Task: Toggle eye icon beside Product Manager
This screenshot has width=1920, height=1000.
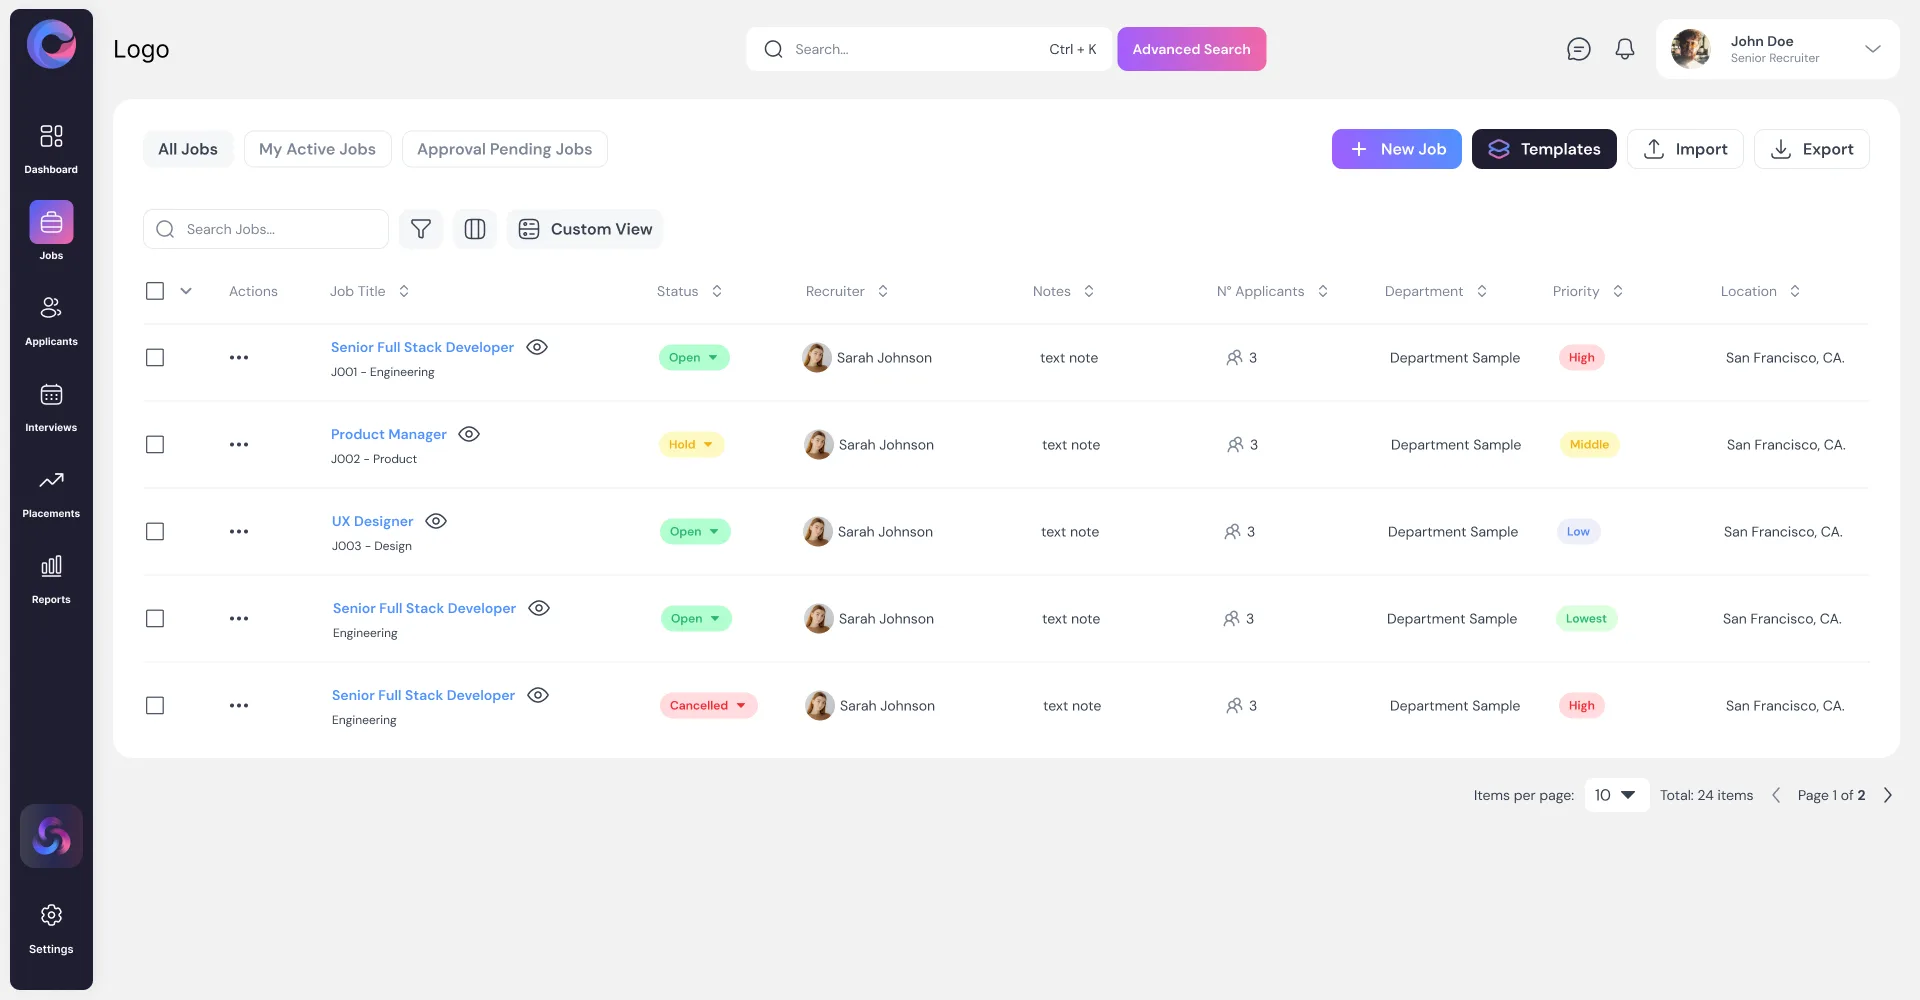Action: click(x=469, y=434)
